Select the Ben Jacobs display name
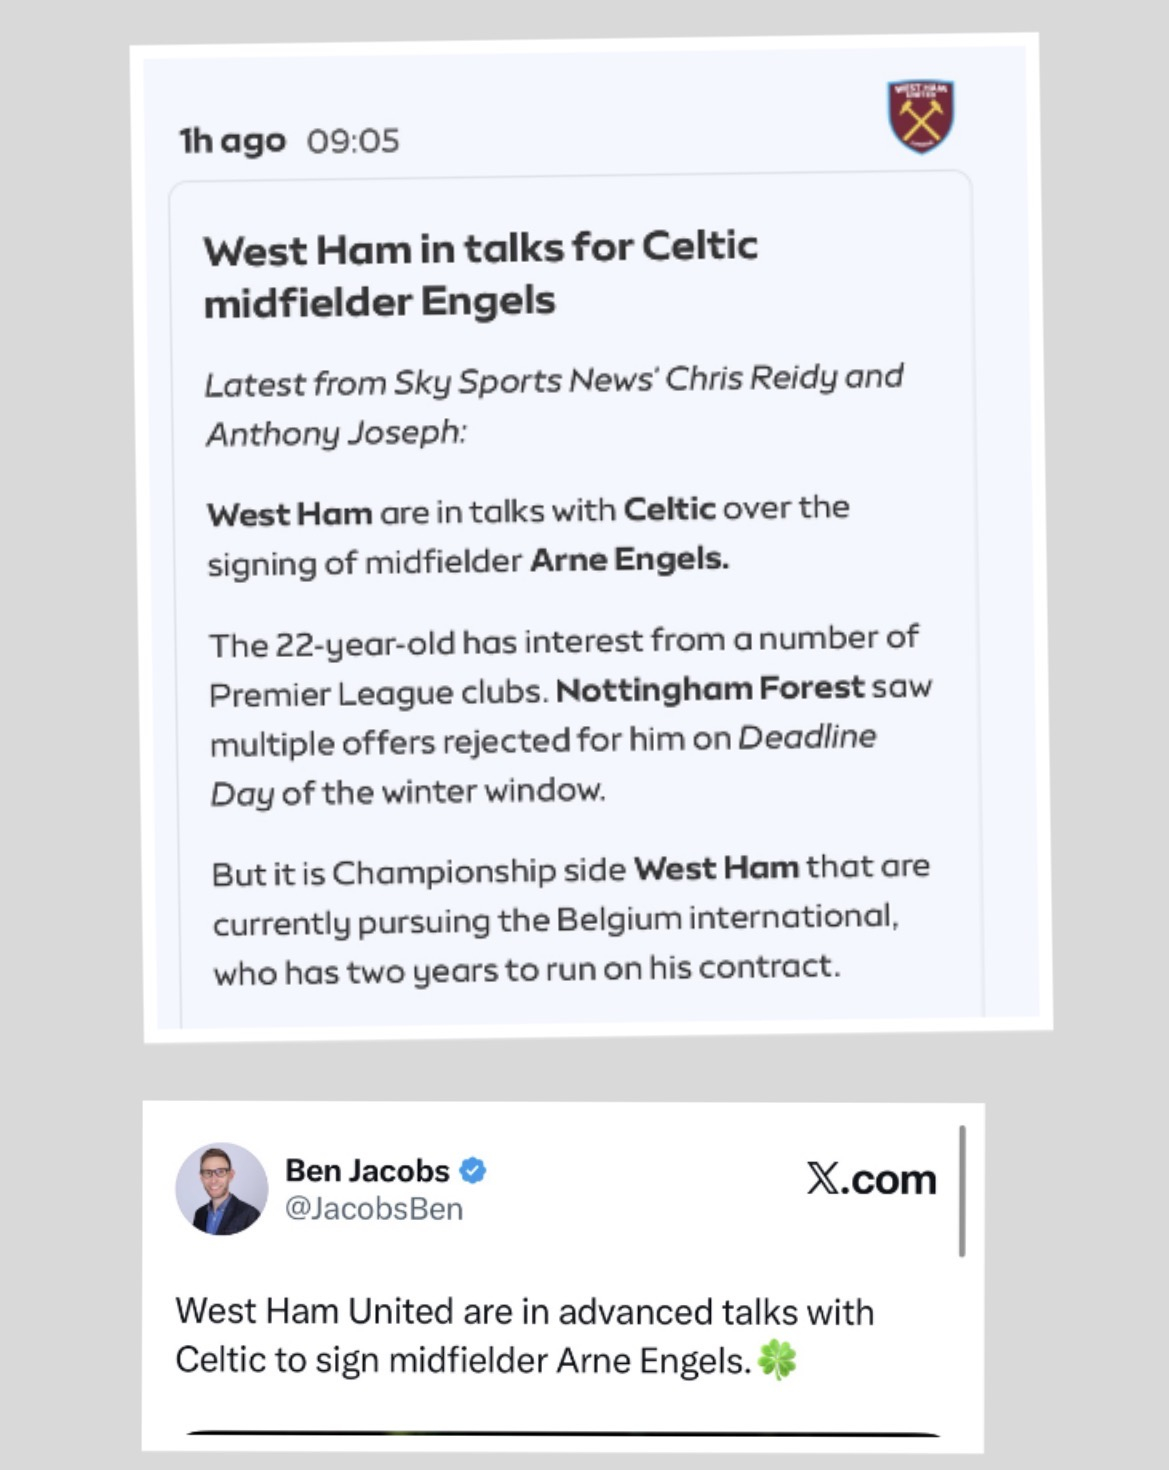This screenshot has height=1470, width=1169. tap(367, 1170)
